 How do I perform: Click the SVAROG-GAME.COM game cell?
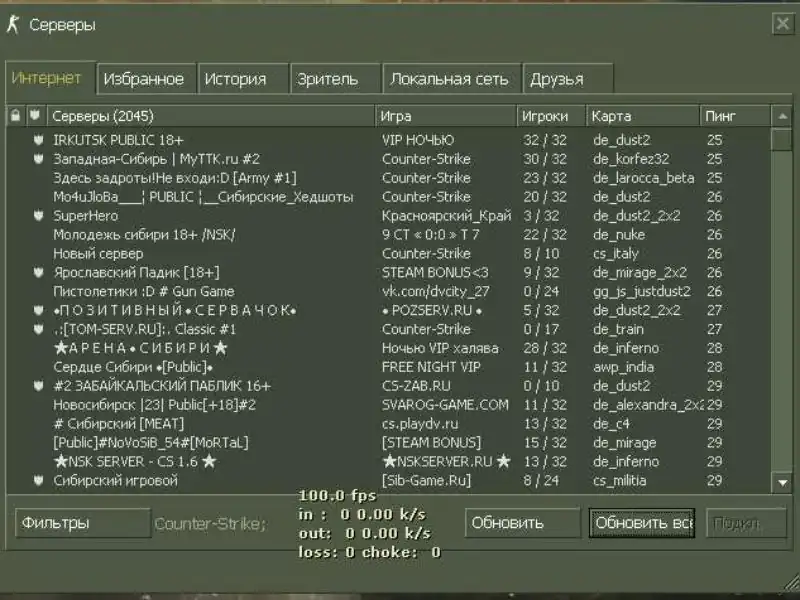click(445, 405)
